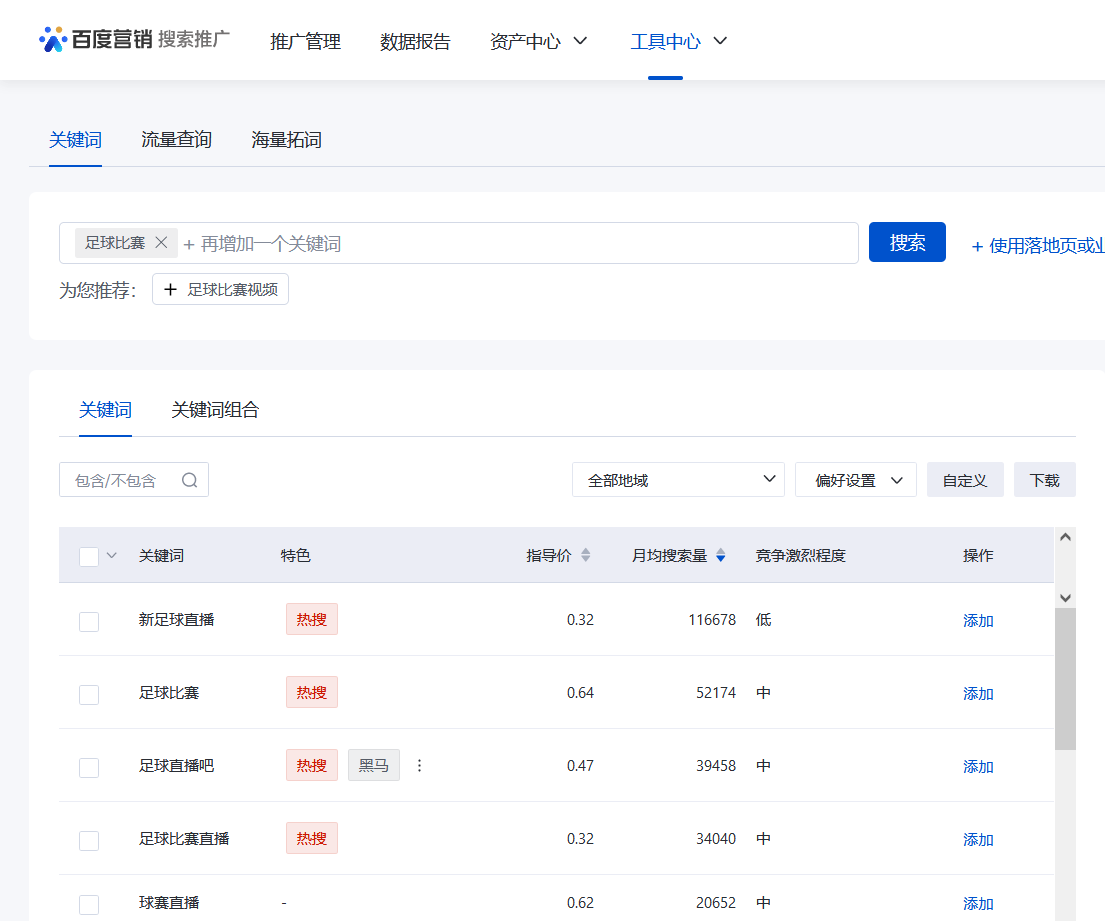This screenshot has width=1105, height=921.
Task: Check the 足球比赛直播 row checkbox
Action: pos(89,840)
